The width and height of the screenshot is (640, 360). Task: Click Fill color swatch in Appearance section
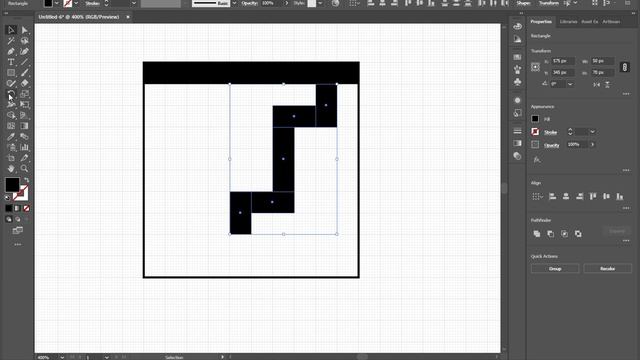tap(535, 119)
